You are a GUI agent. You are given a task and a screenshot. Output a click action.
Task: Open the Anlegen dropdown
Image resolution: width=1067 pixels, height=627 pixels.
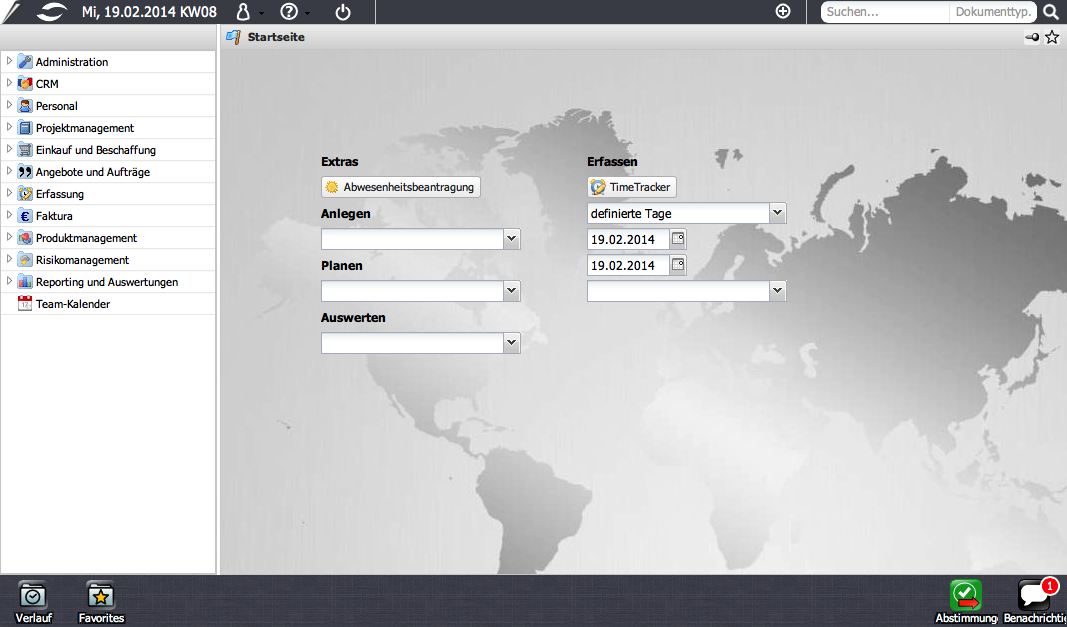point(511,239)
